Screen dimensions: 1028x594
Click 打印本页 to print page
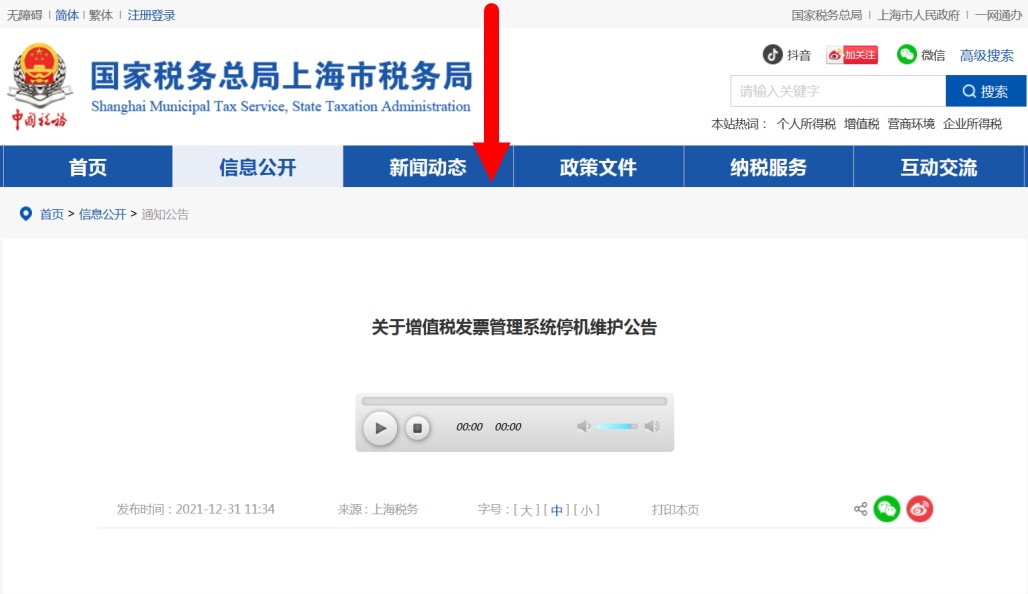point(675,510)
